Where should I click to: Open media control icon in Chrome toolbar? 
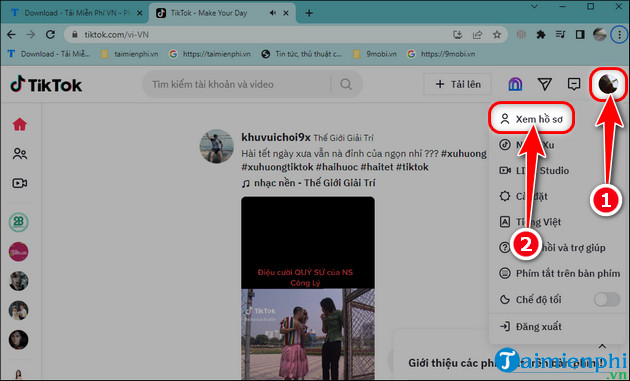(x=560, y=35)
